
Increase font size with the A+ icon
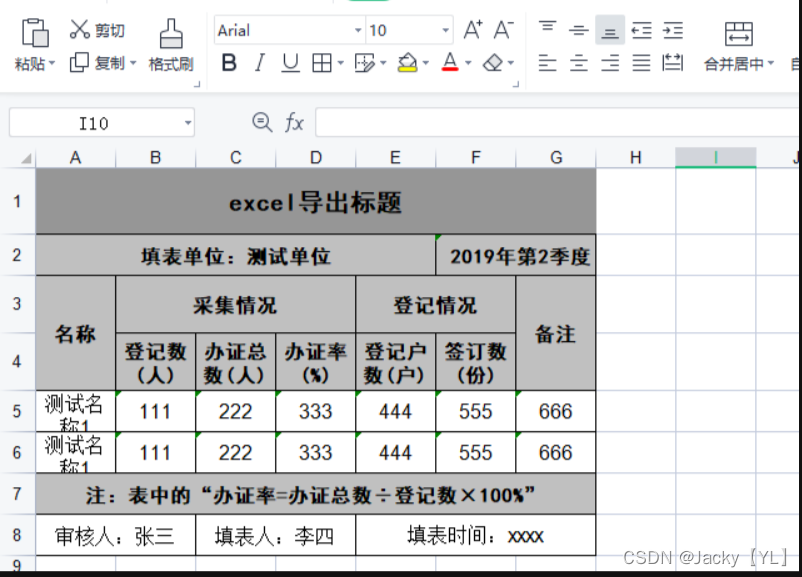click(473, 30)
